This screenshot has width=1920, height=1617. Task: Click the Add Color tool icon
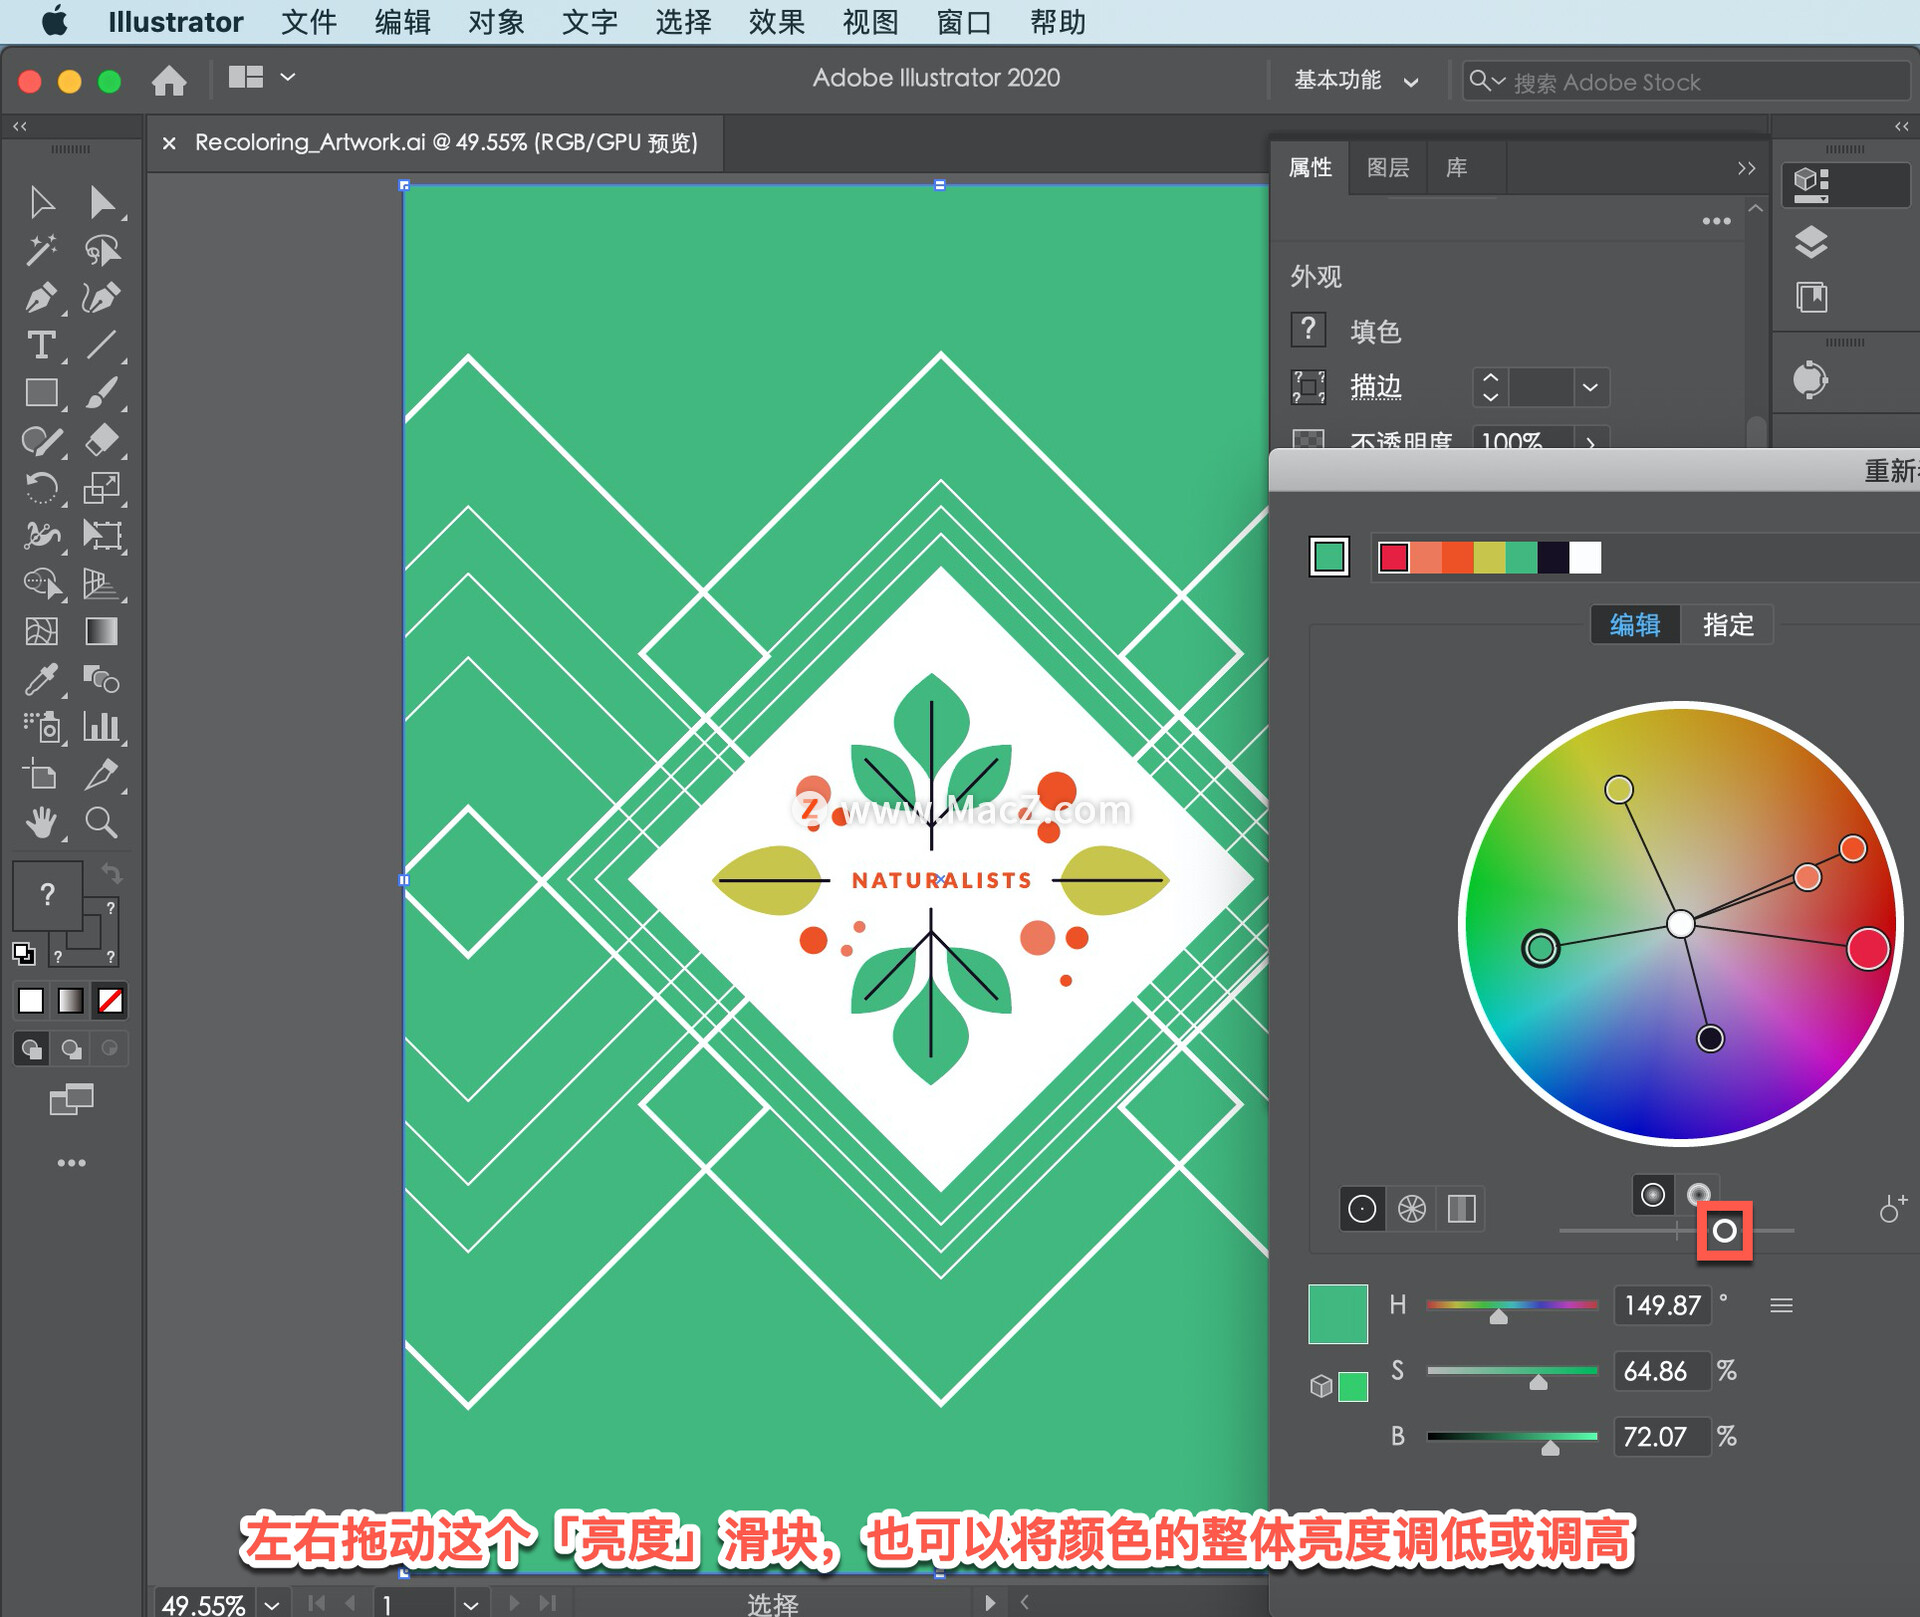coord(1891,1208)
